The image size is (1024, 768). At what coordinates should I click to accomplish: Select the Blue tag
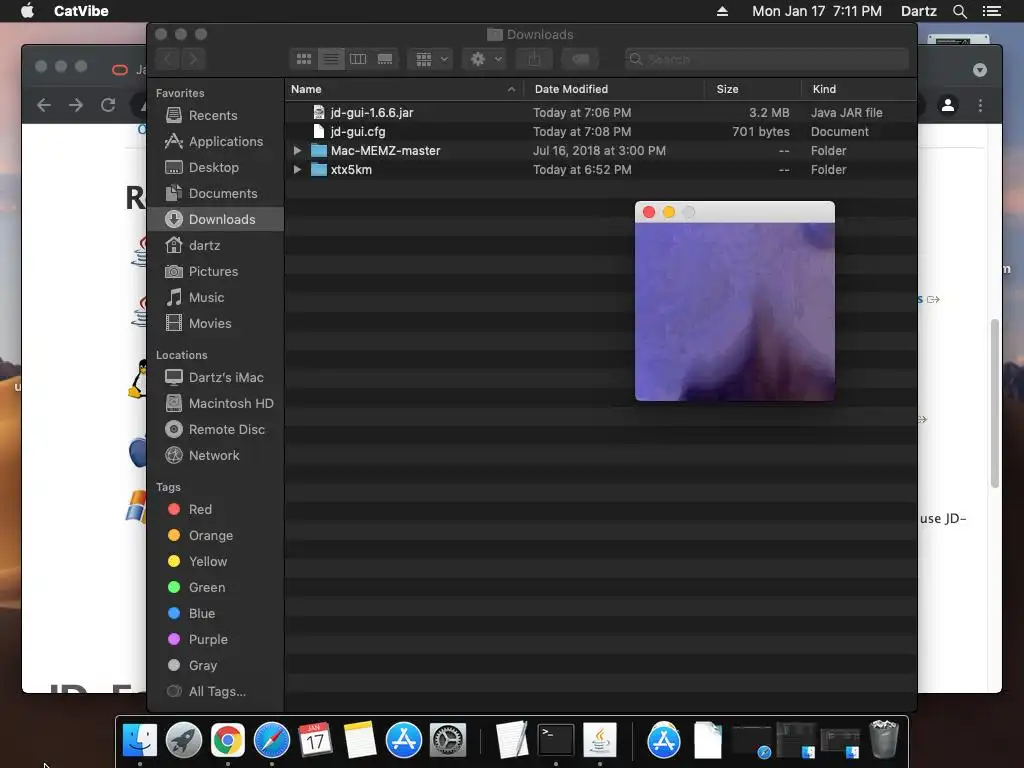pyautogui.click(x=216, y=614)
